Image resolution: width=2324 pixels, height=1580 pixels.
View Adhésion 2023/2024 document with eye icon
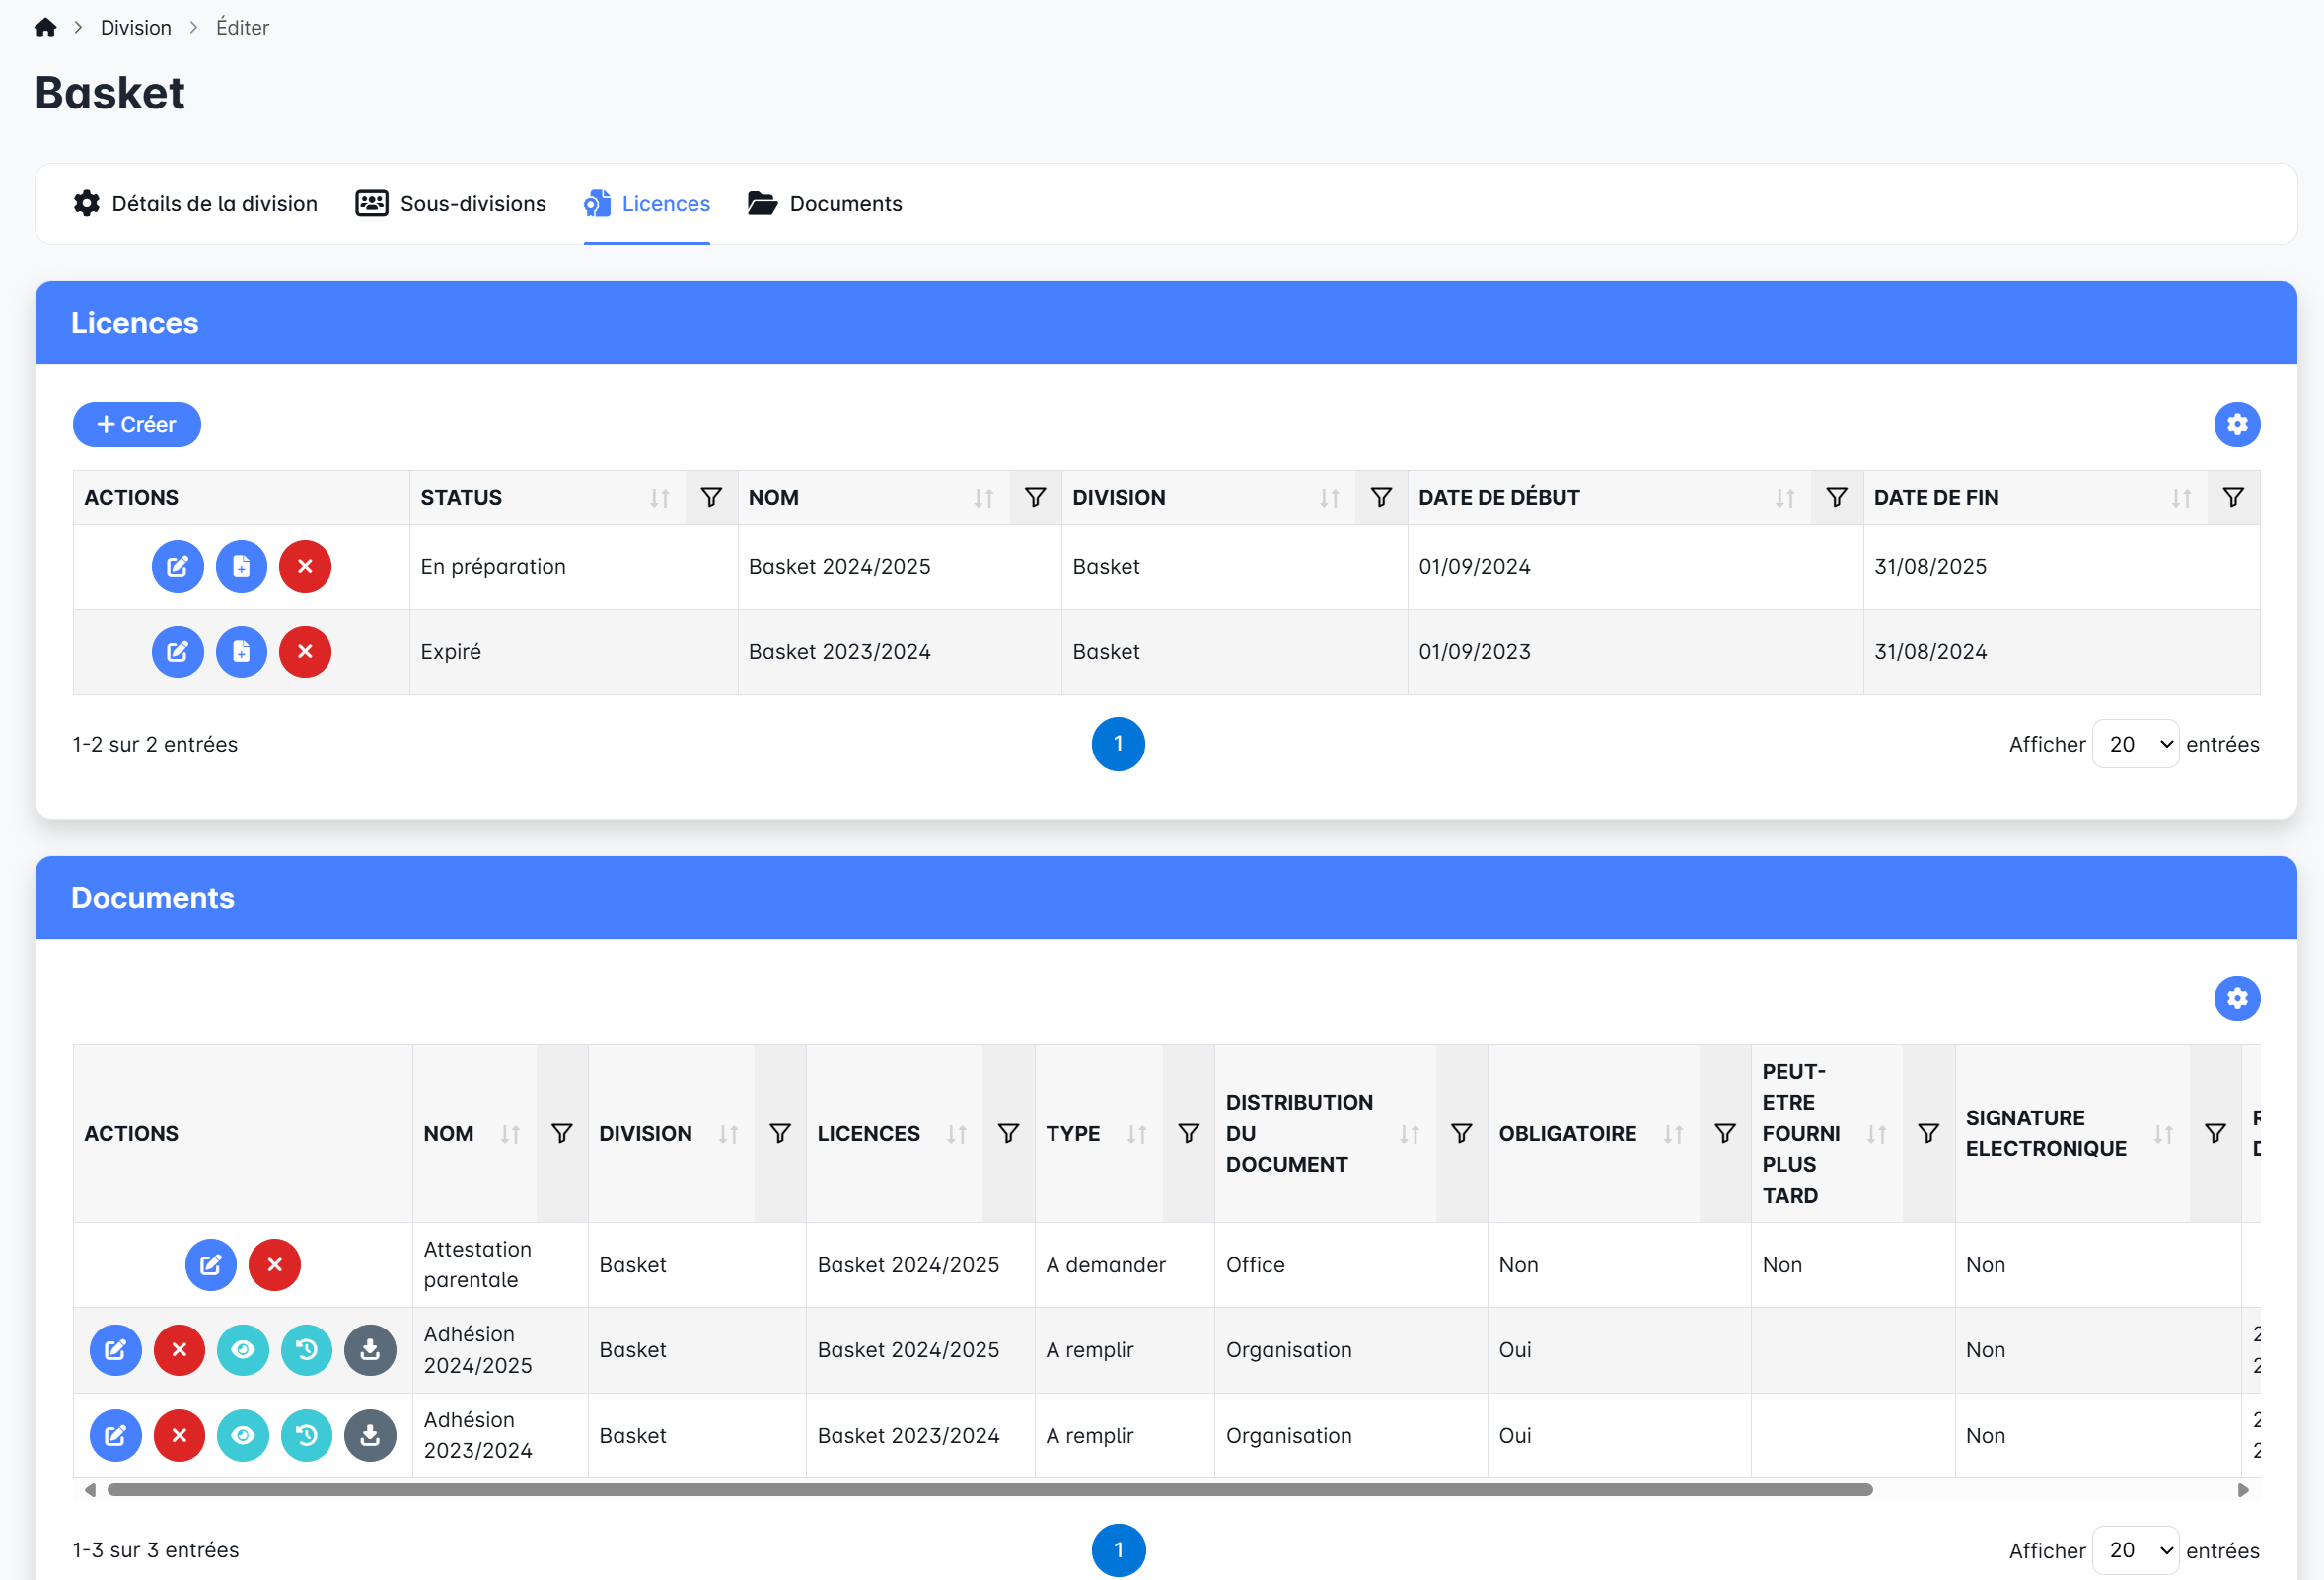tap(243, 1436)
